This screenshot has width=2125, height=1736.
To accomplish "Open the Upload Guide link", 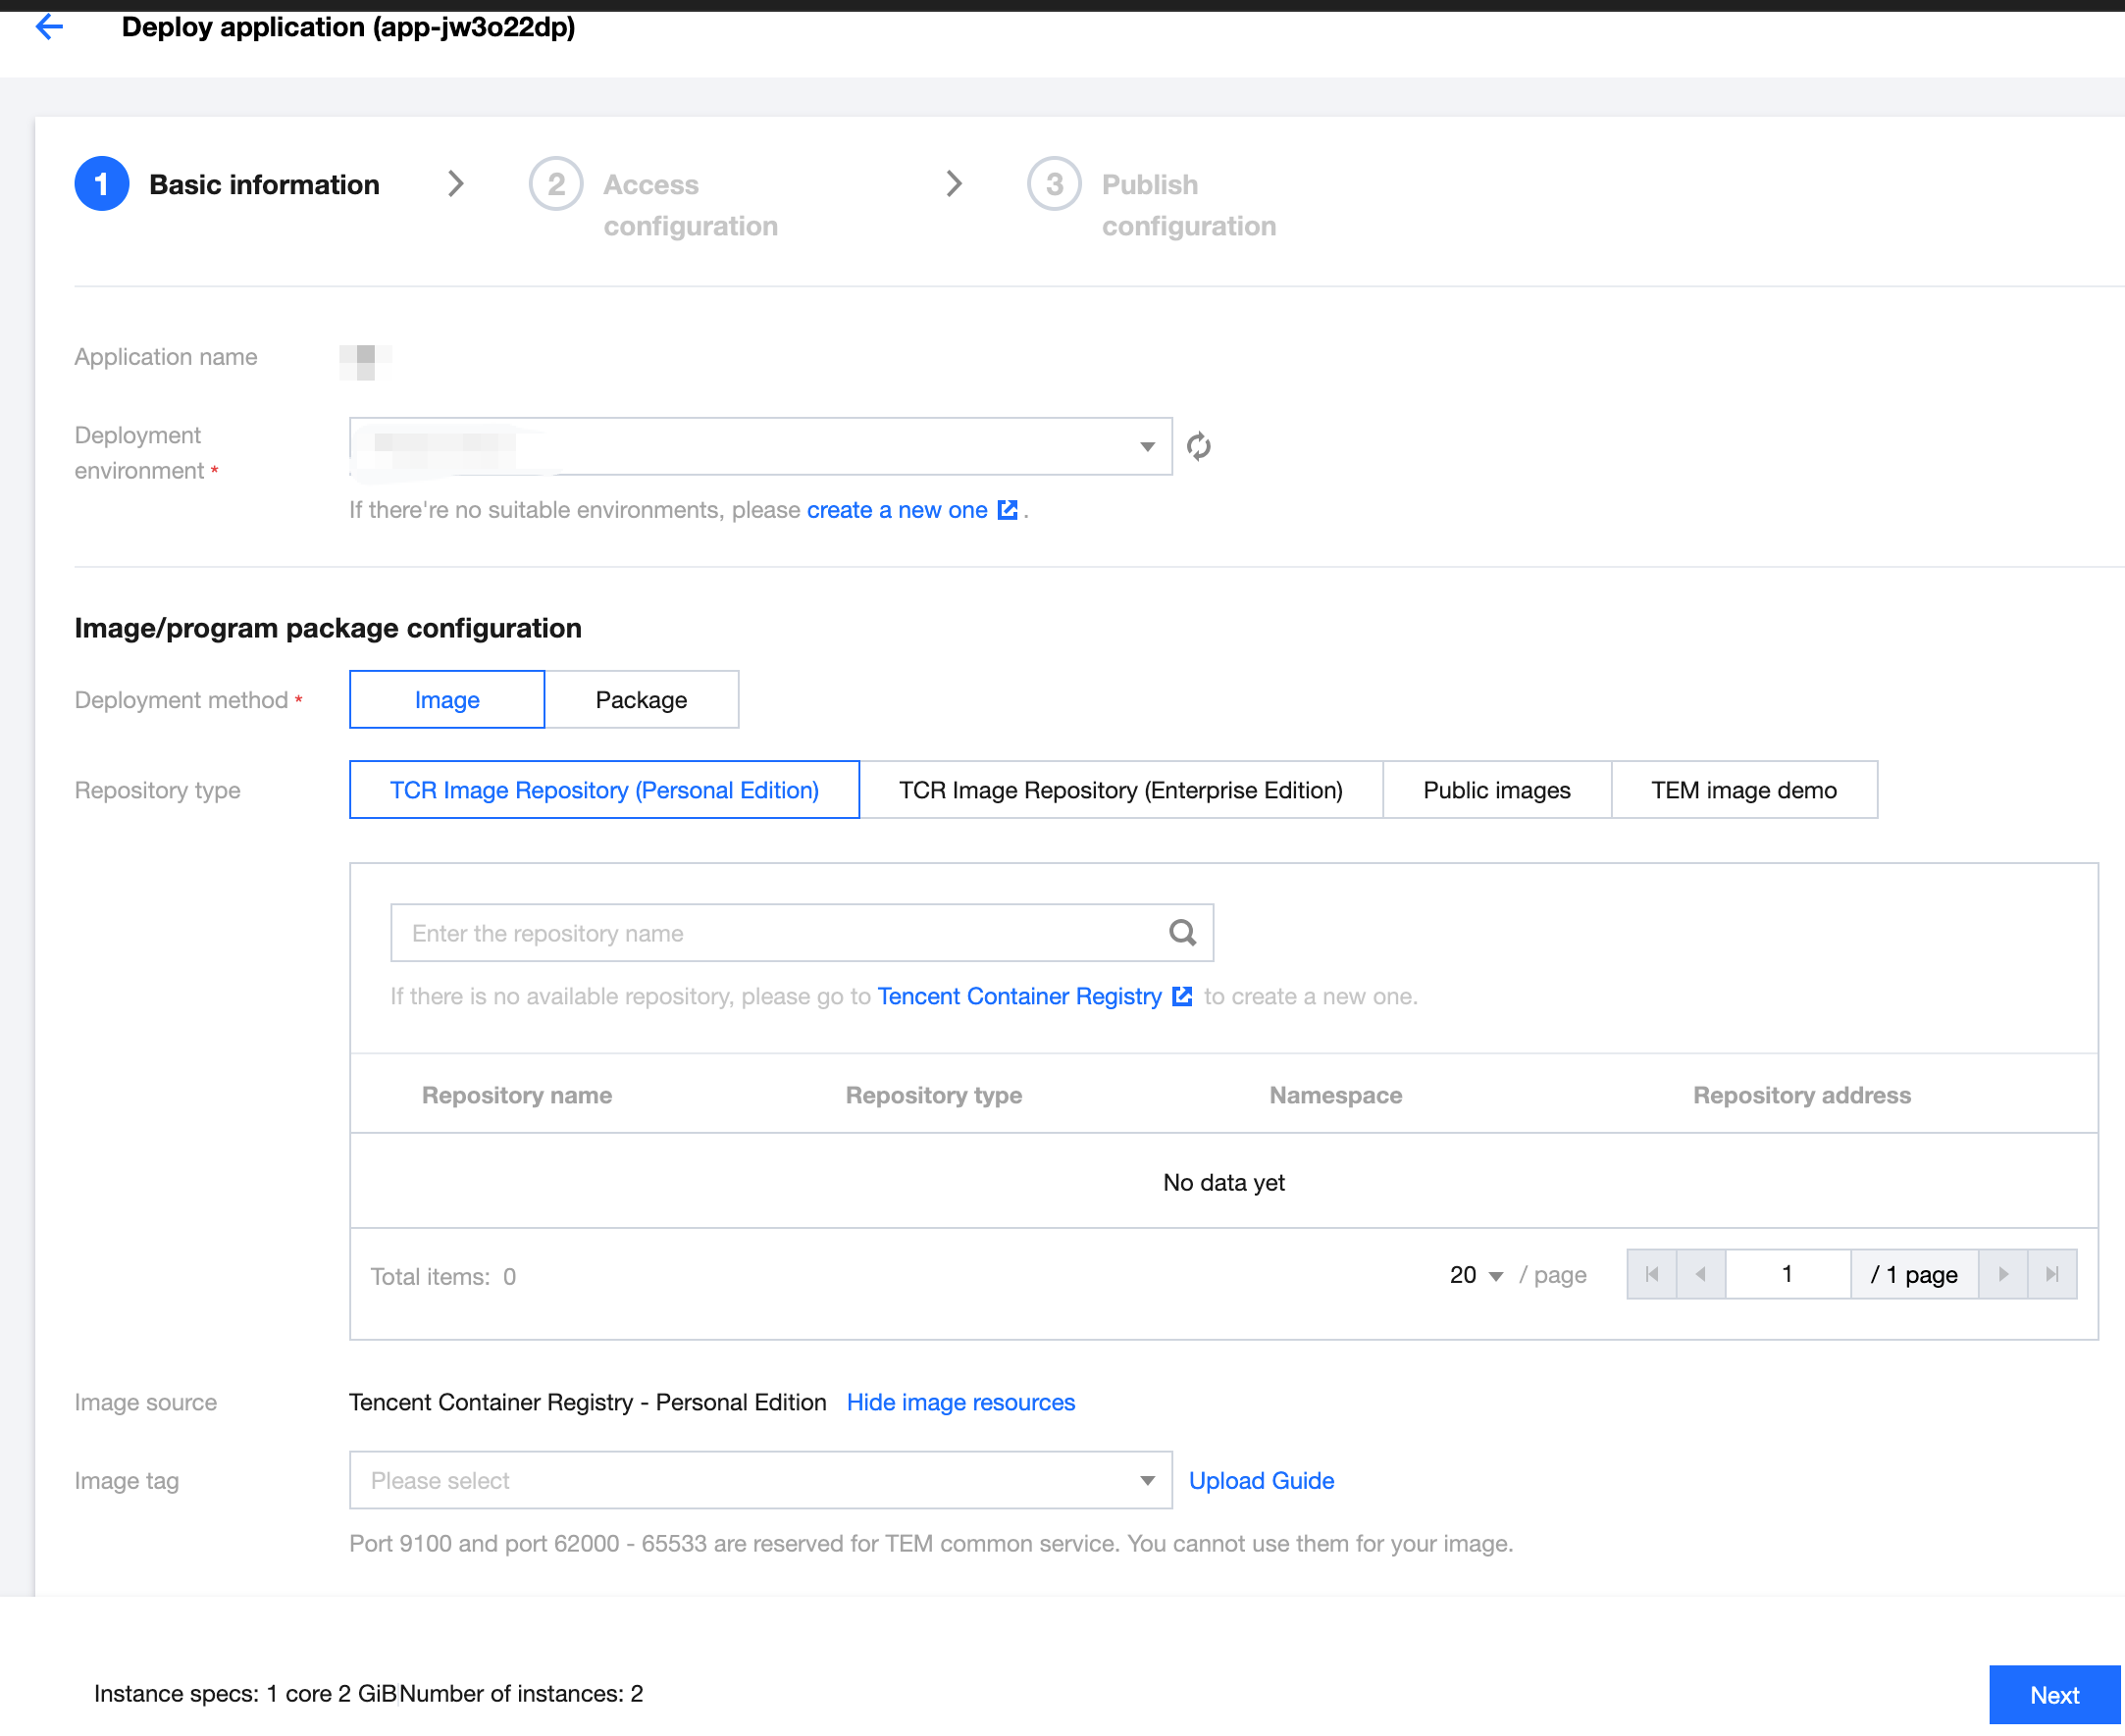I will tap(1261, 1480).
